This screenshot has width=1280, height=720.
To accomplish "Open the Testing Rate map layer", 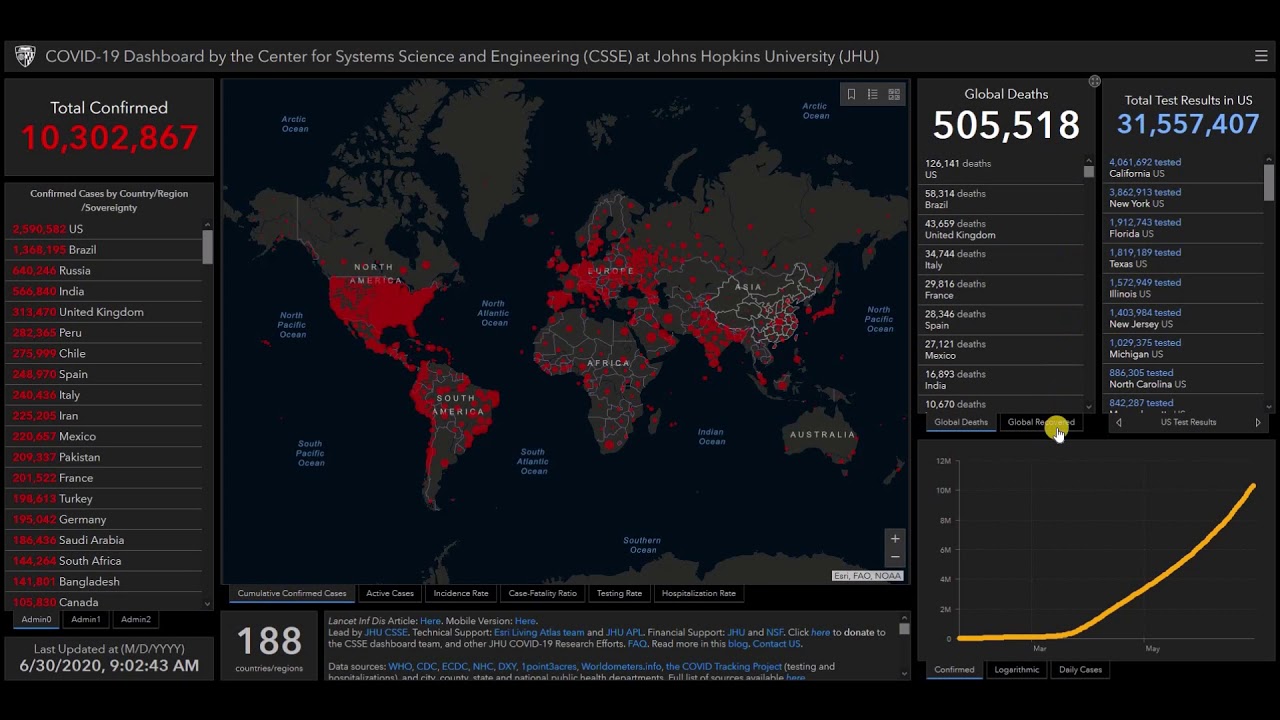I will [x=619, y=593].
